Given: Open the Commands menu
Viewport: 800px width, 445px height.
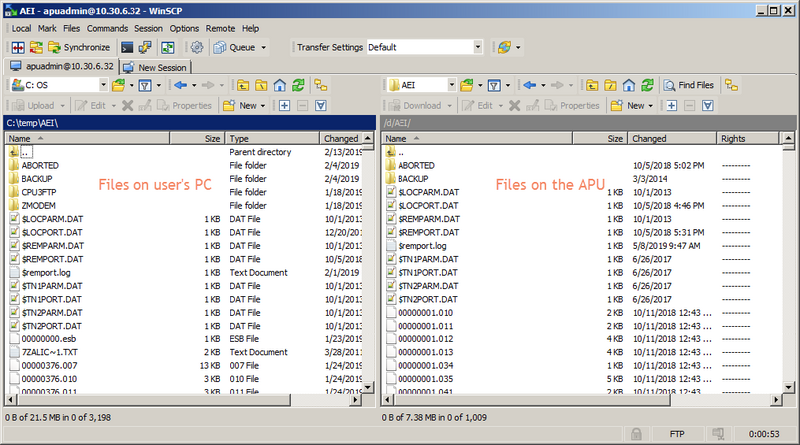Looking at the screenshot, I should pyautogui.click(x=107, y=29).
